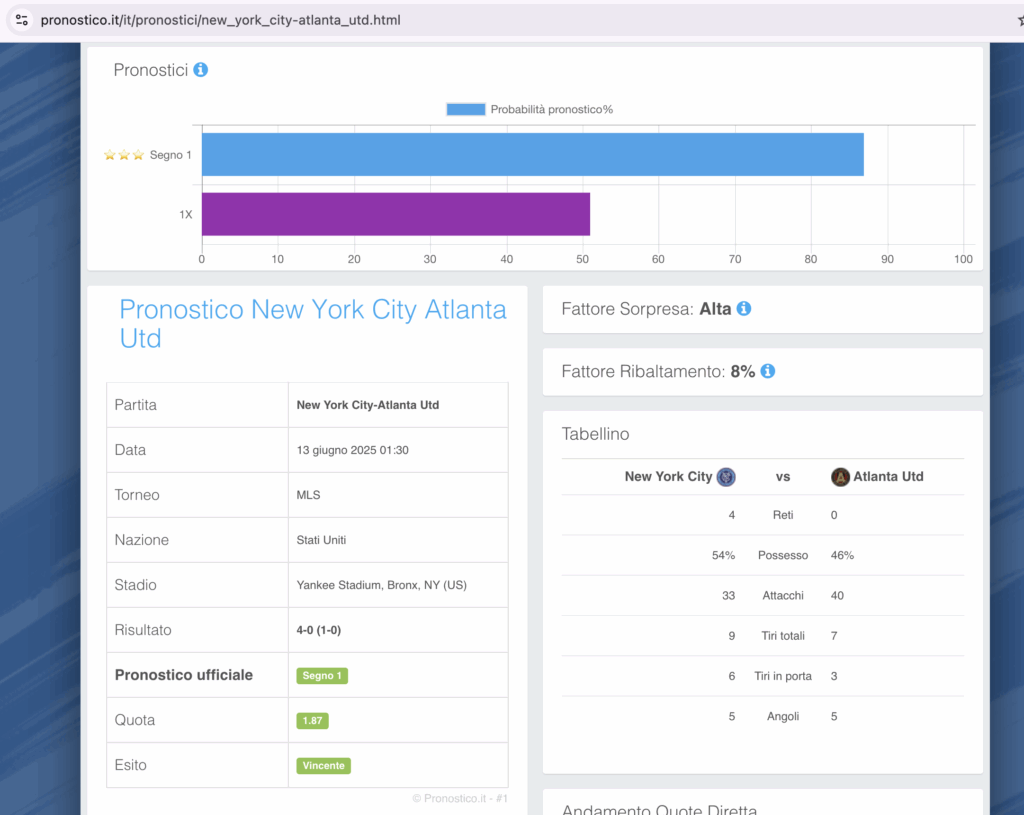The width and height of the screenshot is (1024, 815).
Task: Click the three-star rating beside Segno 1
Action: tap(124, 155)
